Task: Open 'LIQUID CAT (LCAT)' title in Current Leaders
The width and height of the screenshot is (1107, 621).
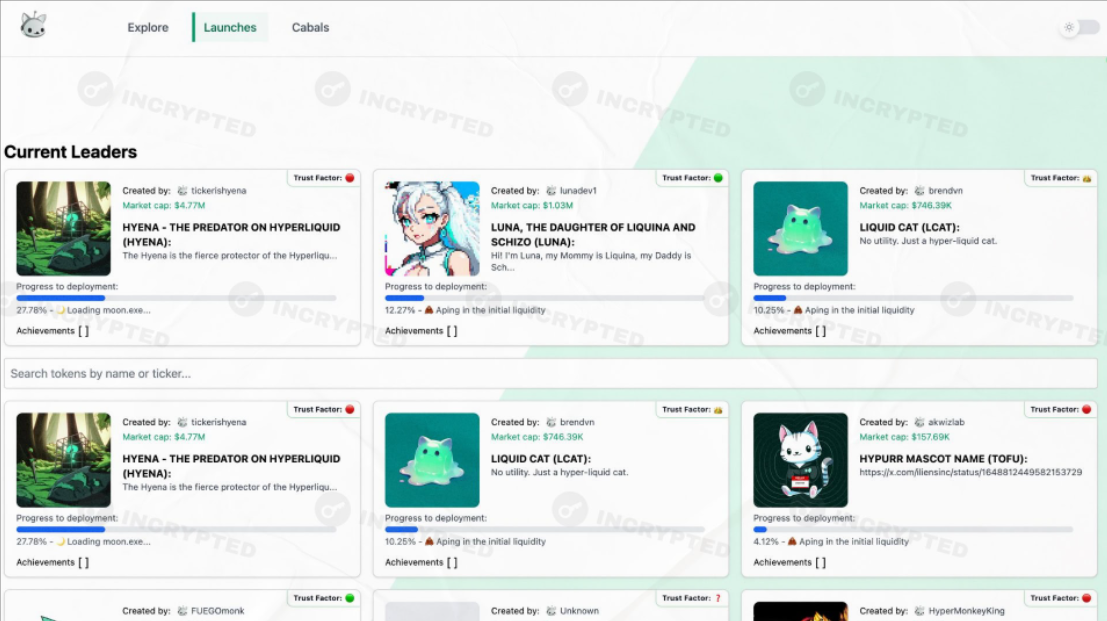Action: [909, 227]
